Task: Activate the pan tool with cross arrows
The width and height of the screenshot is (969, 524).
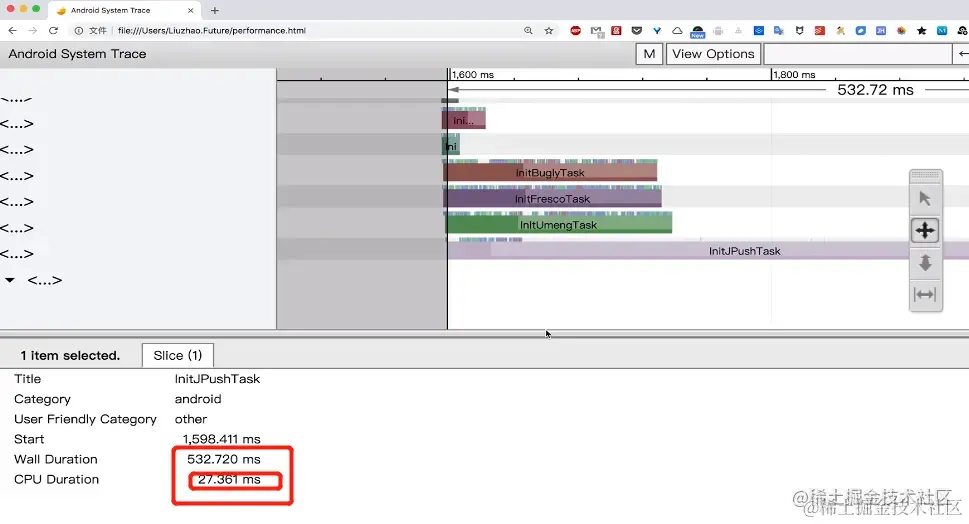Action: pyautogui.click(x=925, y=230)
